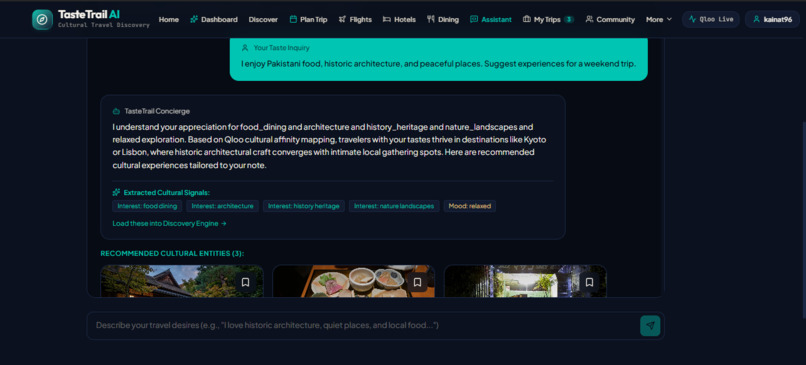Click 'Load these into Discovery Engine' link
The width and height of the screenshot is (806, 365).
[x=170, y=224]
